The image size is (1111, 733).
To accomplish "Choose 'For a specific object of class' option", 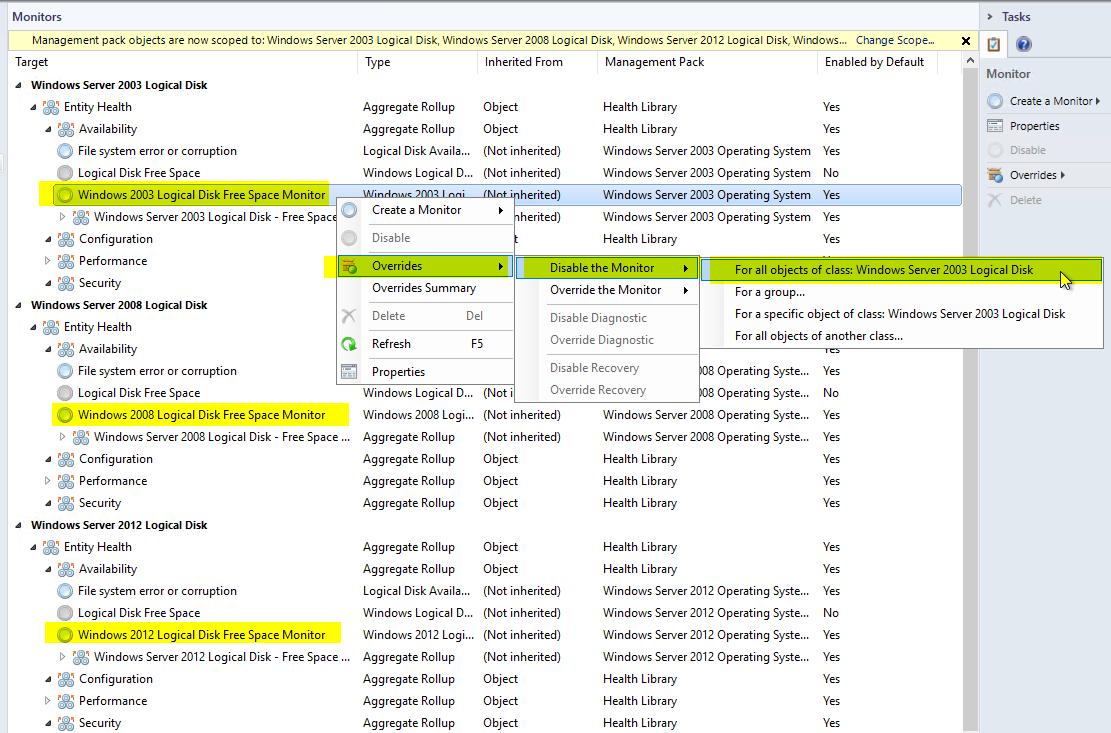I will (x=901, y=314).
